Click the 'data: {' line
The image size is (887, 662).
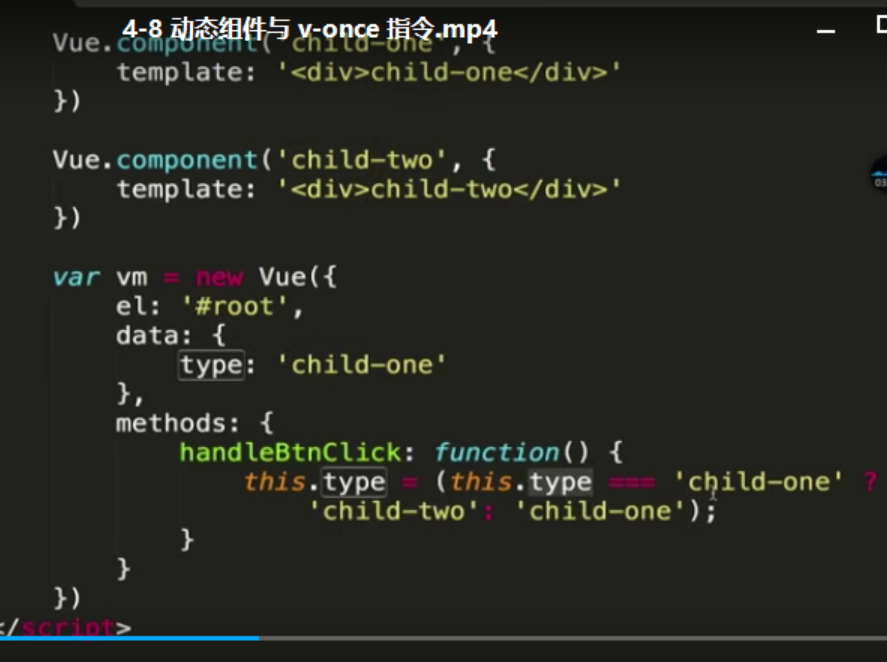(171, 336)
